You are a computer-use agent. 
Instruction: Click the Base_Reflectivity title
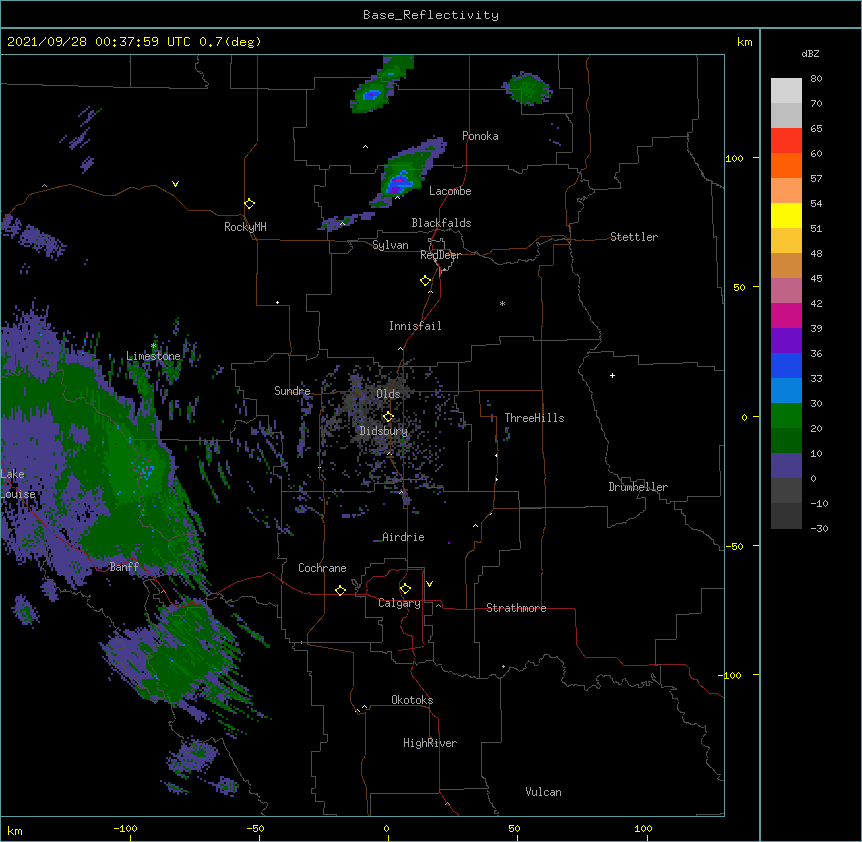(431, 15)
